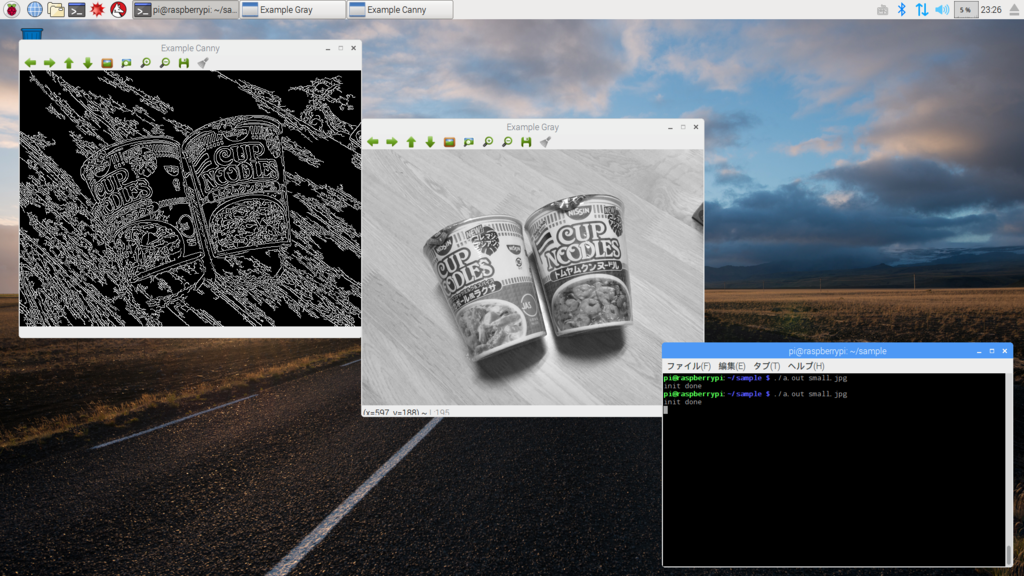
Task: Open Mathematica red spiky icon
Action: [97, 9]
